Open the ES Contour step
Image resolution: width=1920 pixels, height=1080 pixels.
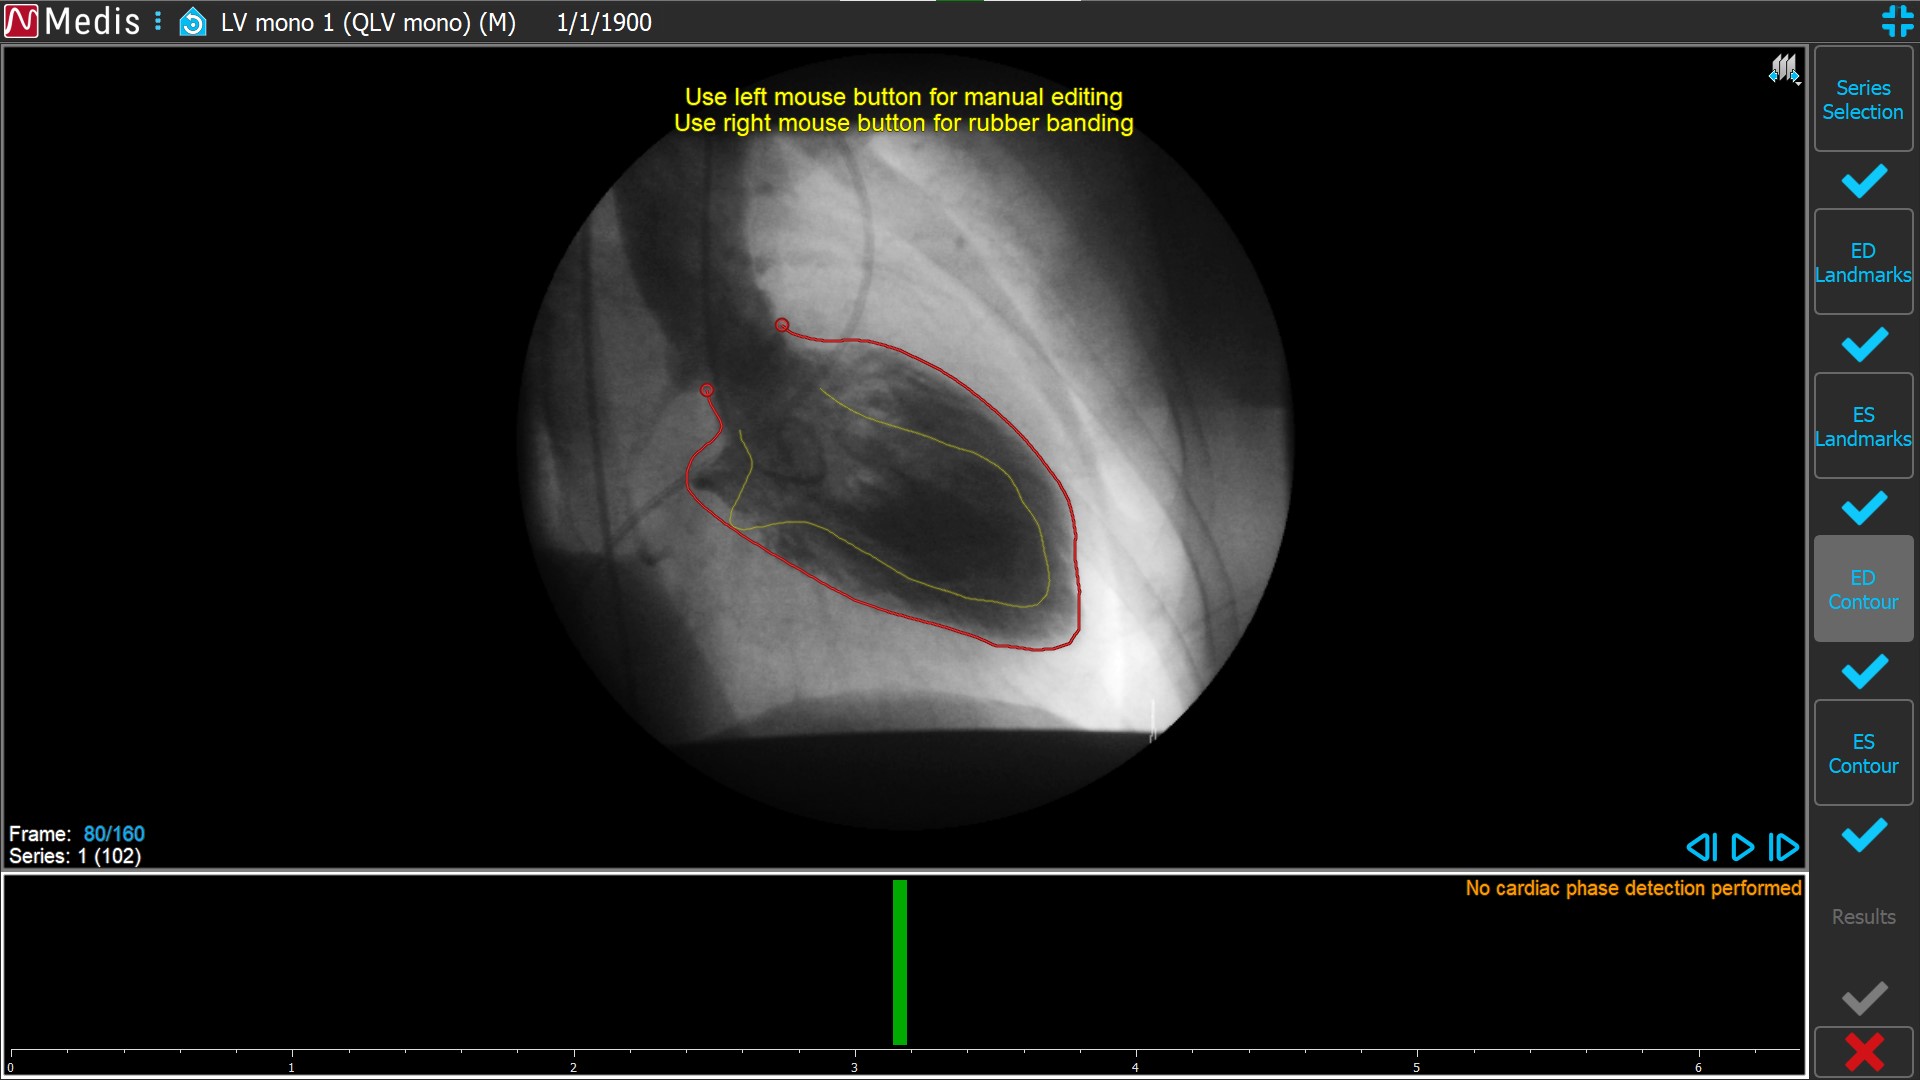tap(1862, 754)
